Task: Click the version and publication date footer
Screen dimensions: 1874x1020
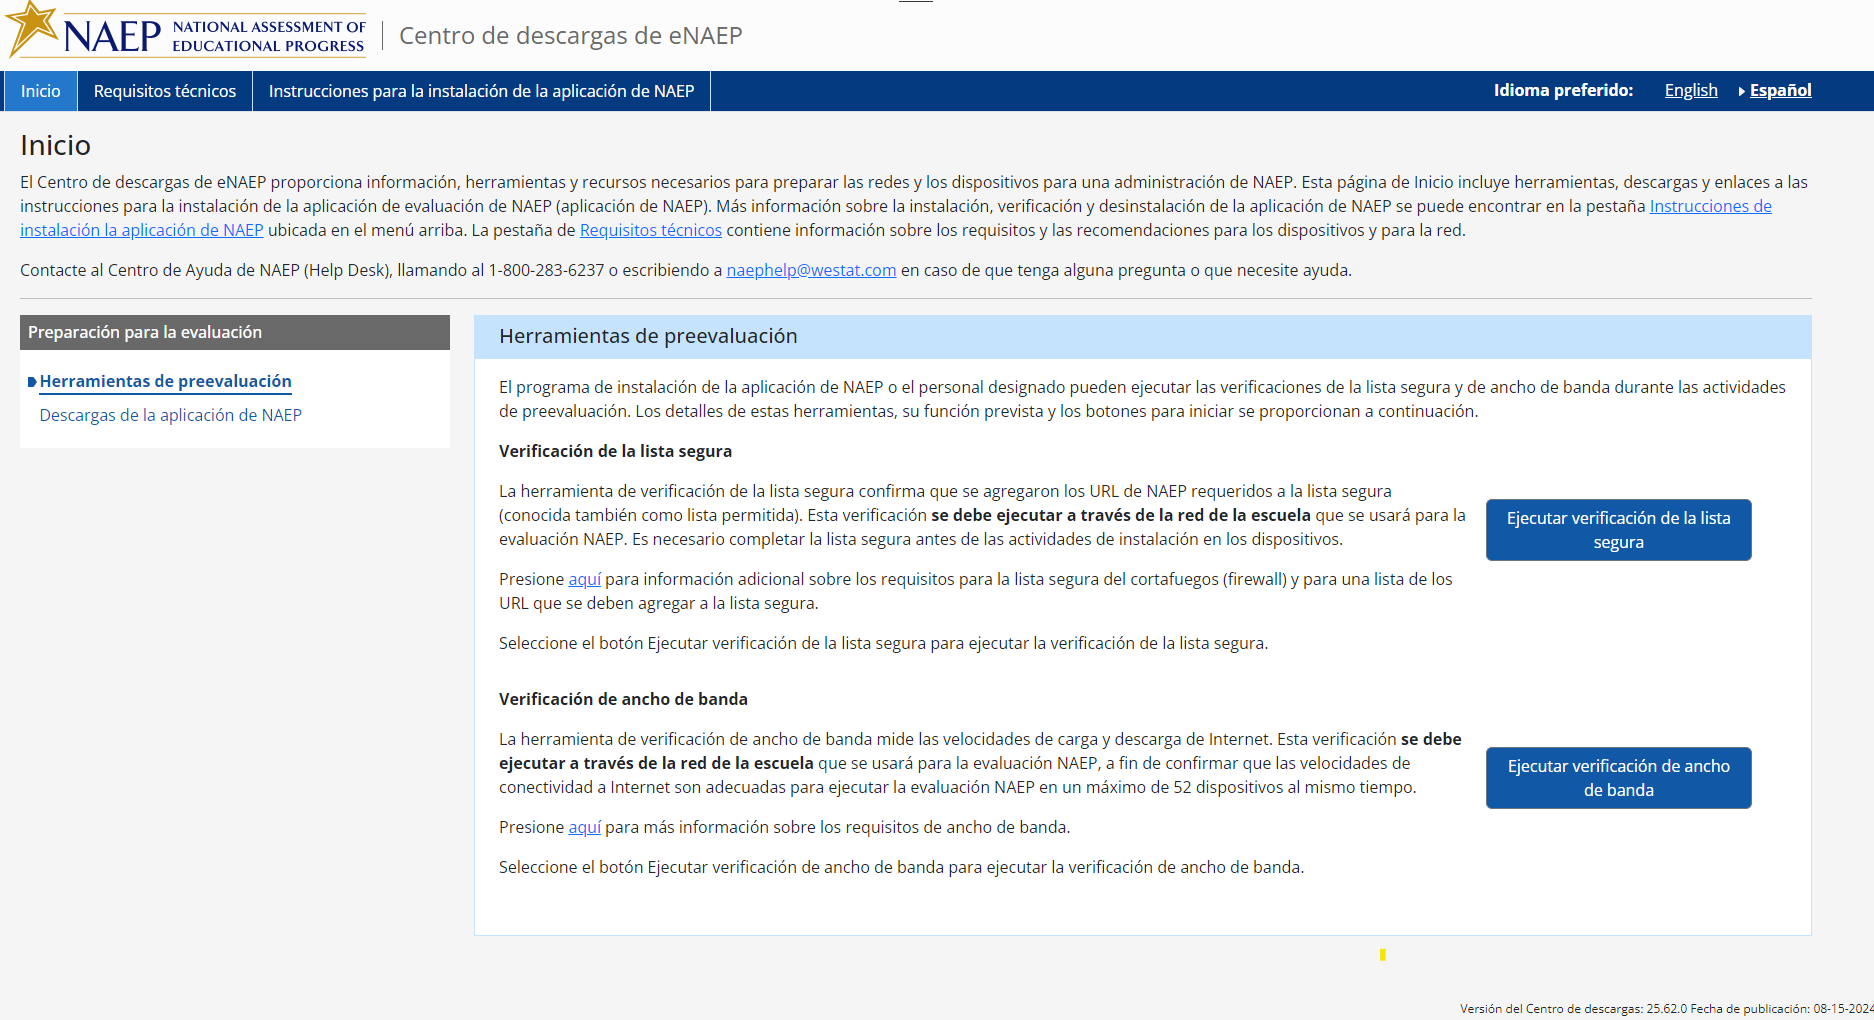Action: [x=1666, y=1008]
